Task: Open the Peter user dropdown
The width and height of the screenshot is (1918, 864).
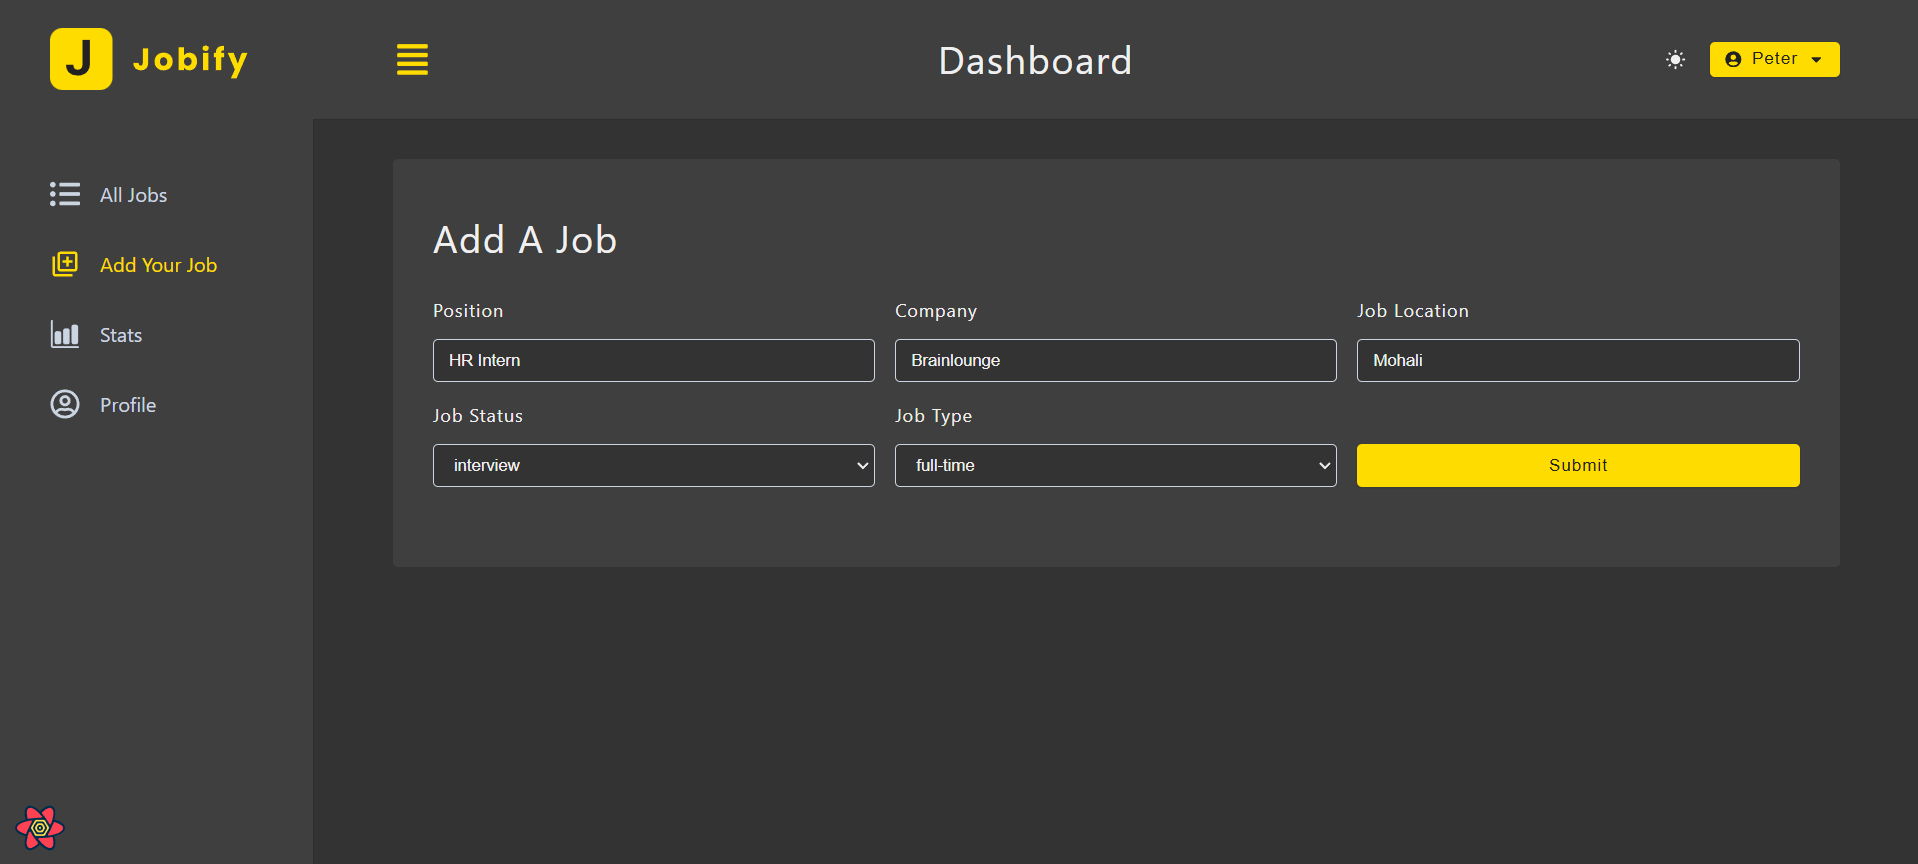Action: [x=1774, y=59]
